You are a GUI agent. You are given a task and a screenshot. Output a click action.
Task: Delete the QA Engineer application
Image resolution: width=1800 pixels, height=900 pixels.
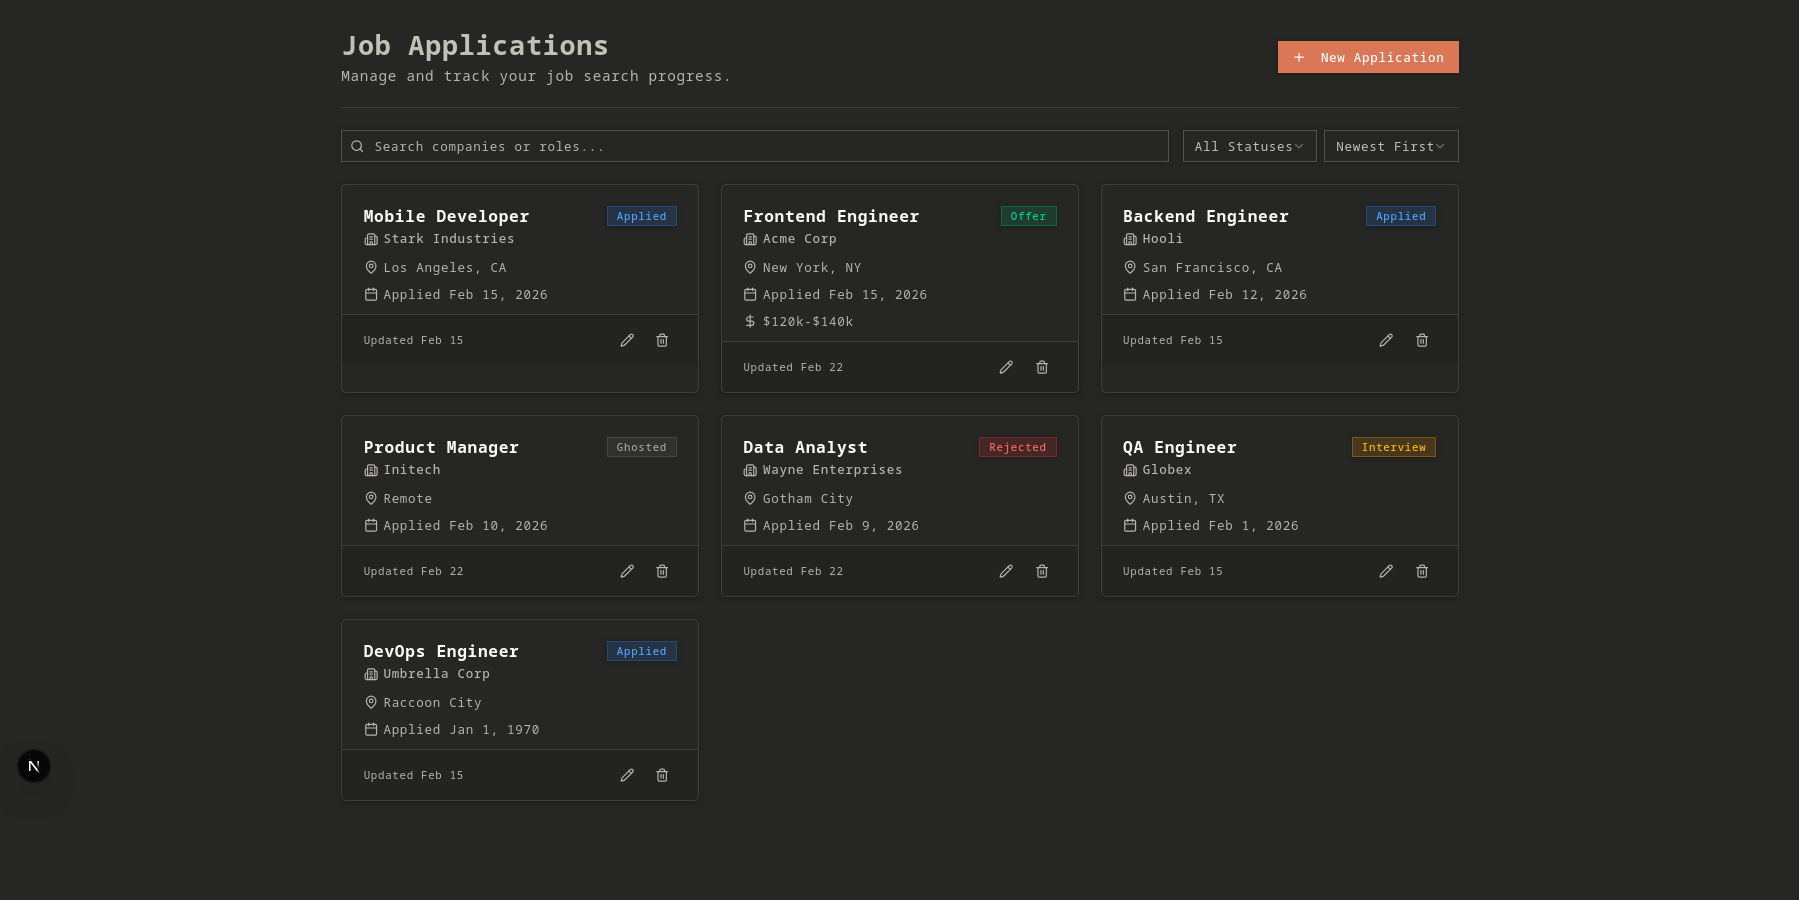click(x=1421, y=571)
